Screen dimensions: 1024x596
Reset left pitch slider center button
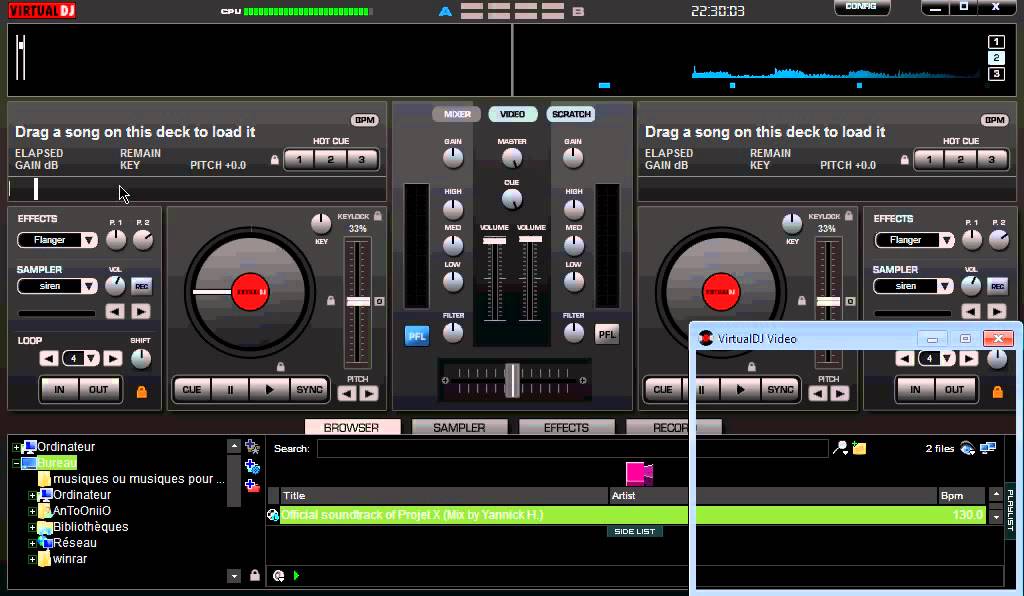[379, 301]
